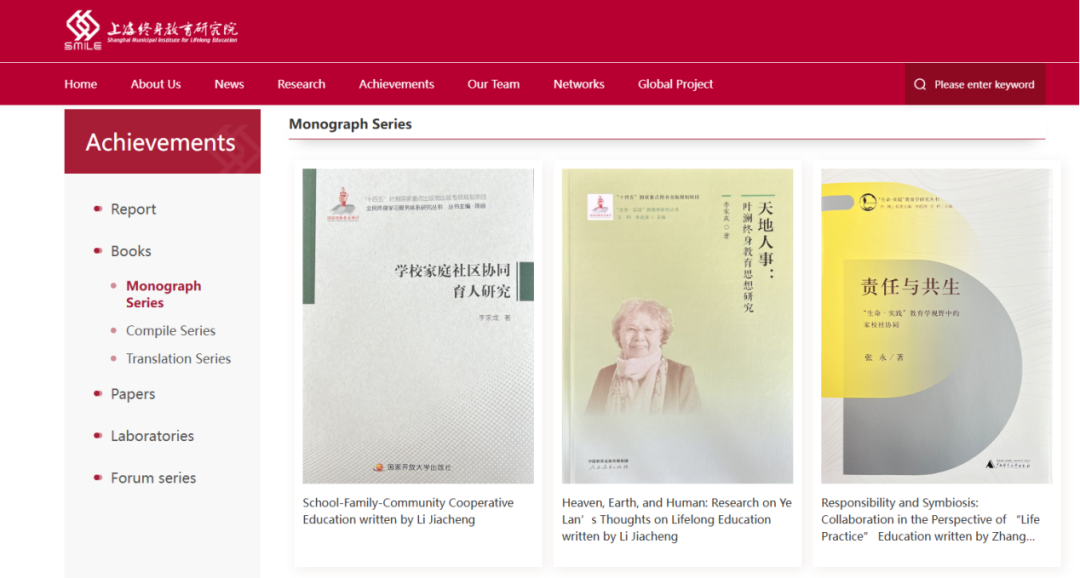The width and height of the screenshot is (1080, 578).
Task: Click School-Family-Community Cooperative Education title link
Action: pos(408,511)
